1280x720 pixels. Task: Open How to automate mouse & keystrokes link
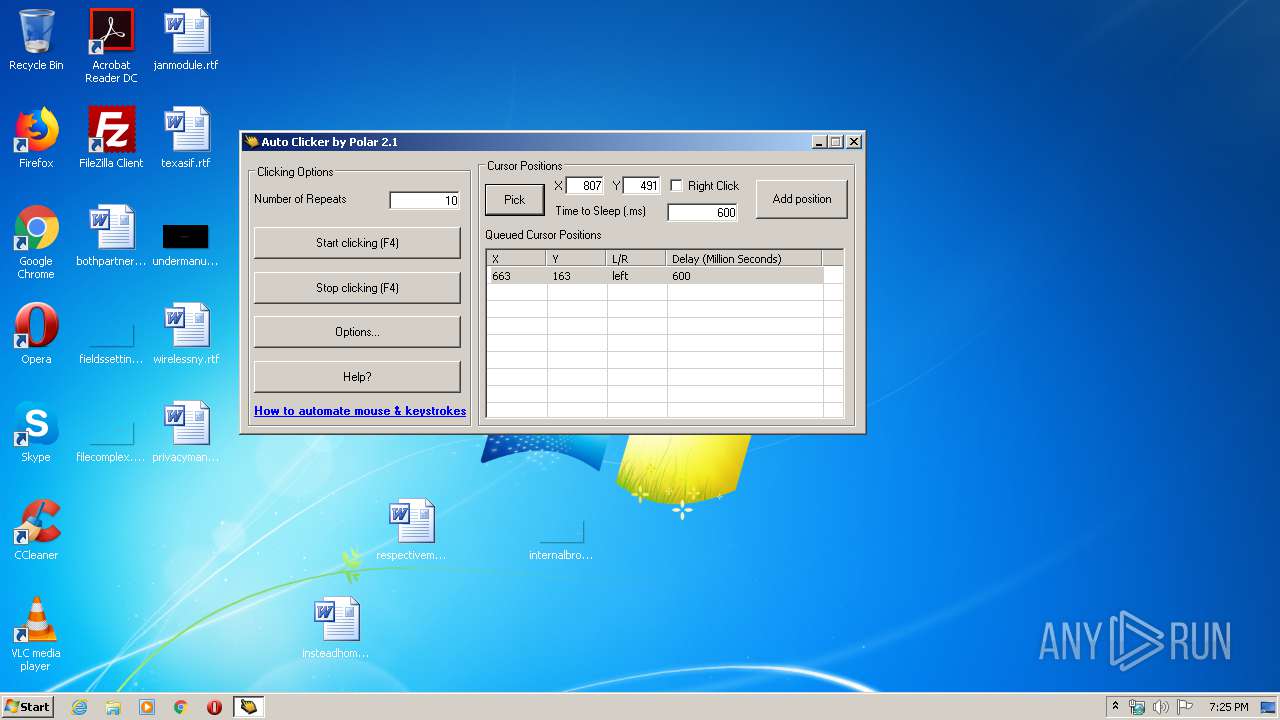pos(360,411)
